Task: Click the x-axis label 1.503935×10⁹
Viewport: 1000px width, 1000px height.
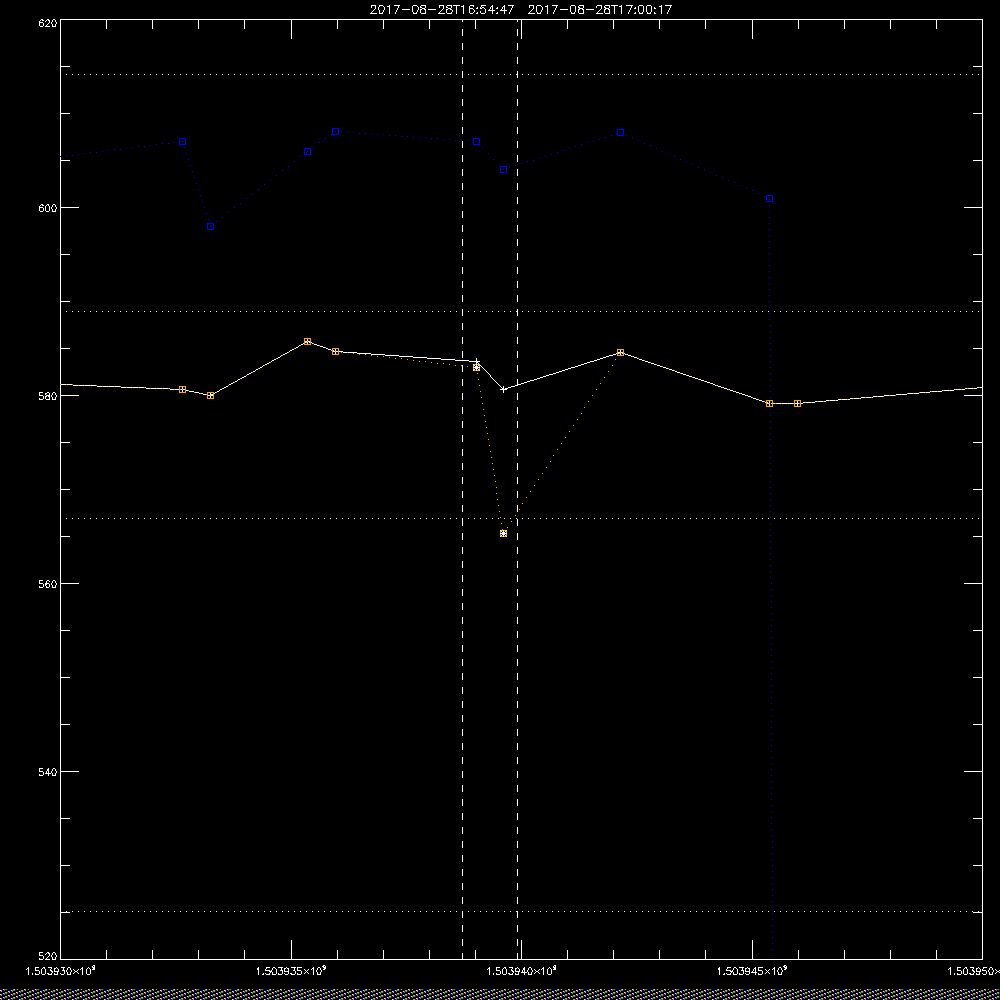Action: coord(291,971)
